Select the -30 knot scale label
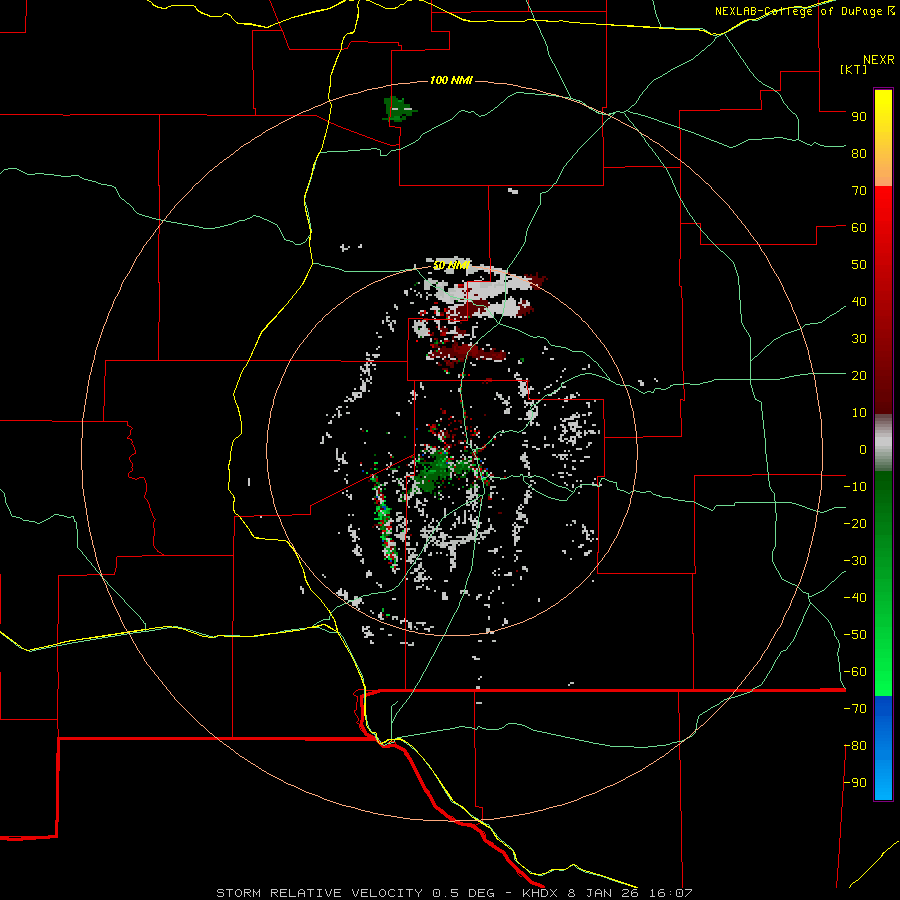 855,561
